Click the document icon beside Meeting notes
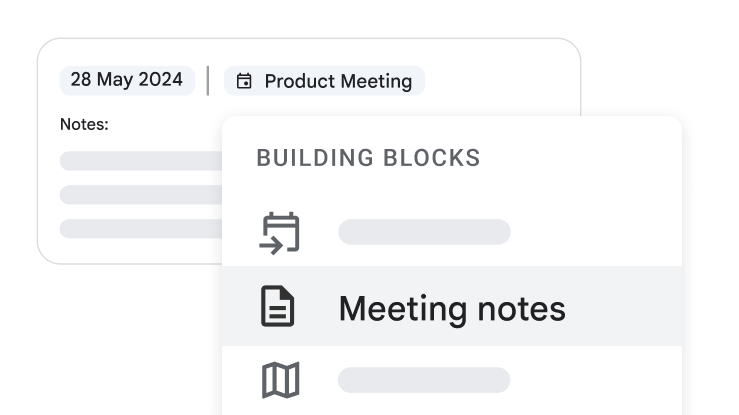The height and width of the screenshot is (415, 739). (x=278, y=307)
